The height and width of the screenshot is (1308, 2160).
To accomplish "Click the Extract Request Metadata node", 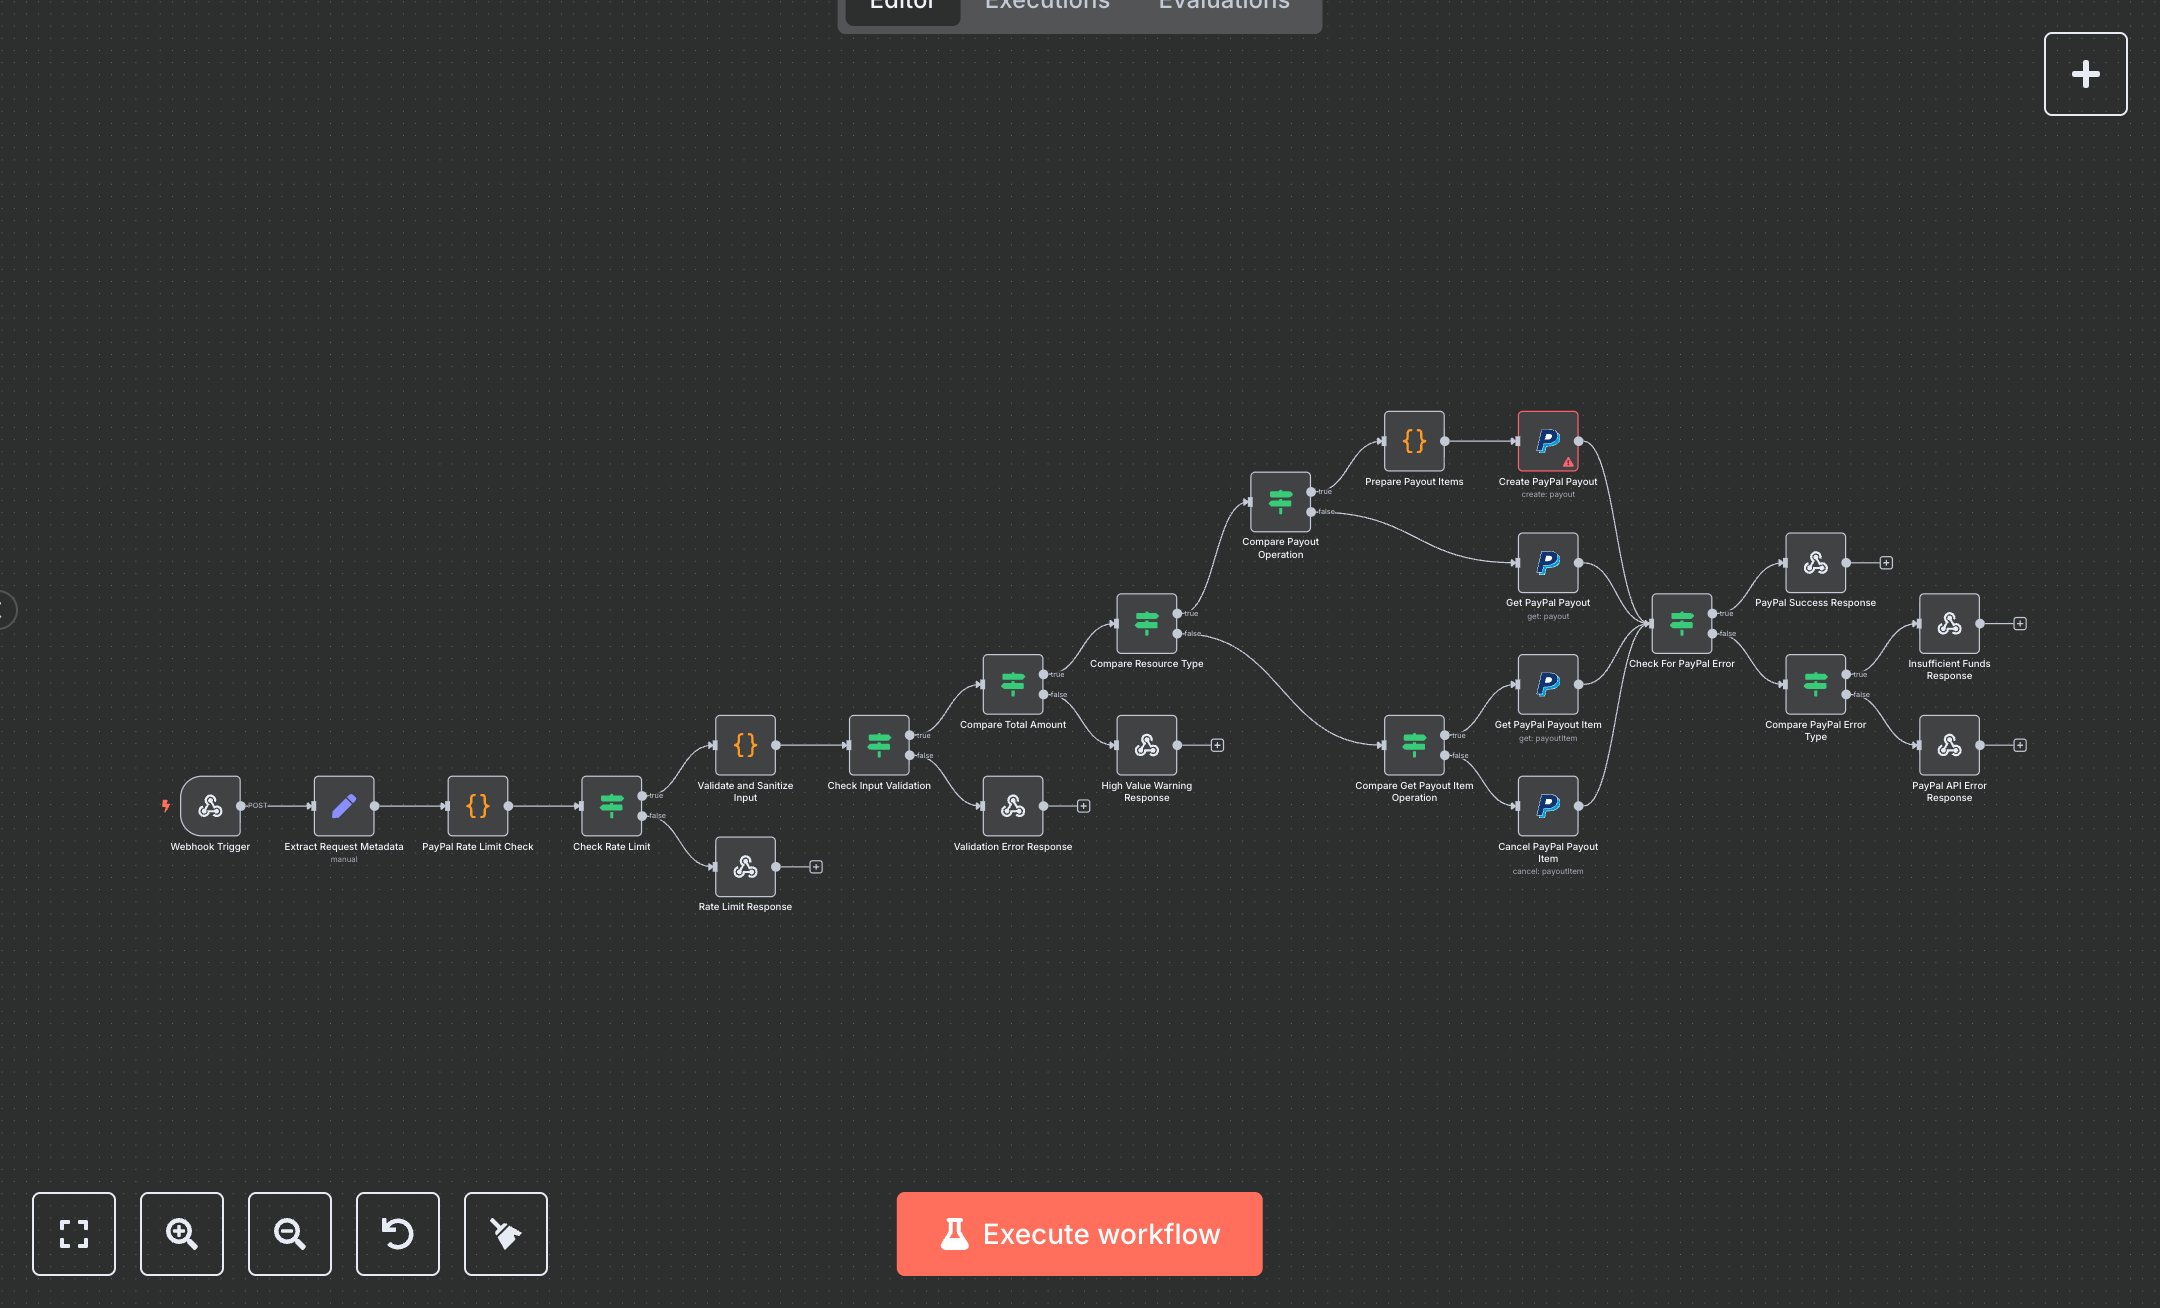I will pos(344,806).
